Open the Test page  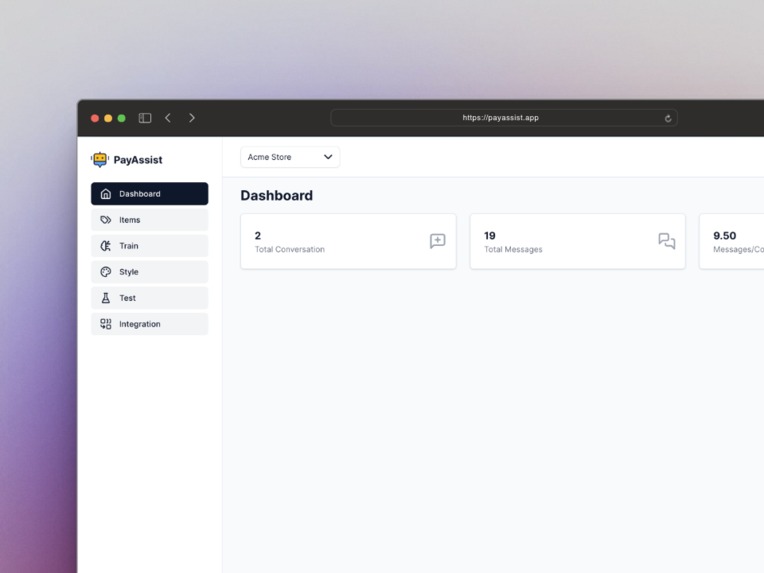(x=150, y=298)
